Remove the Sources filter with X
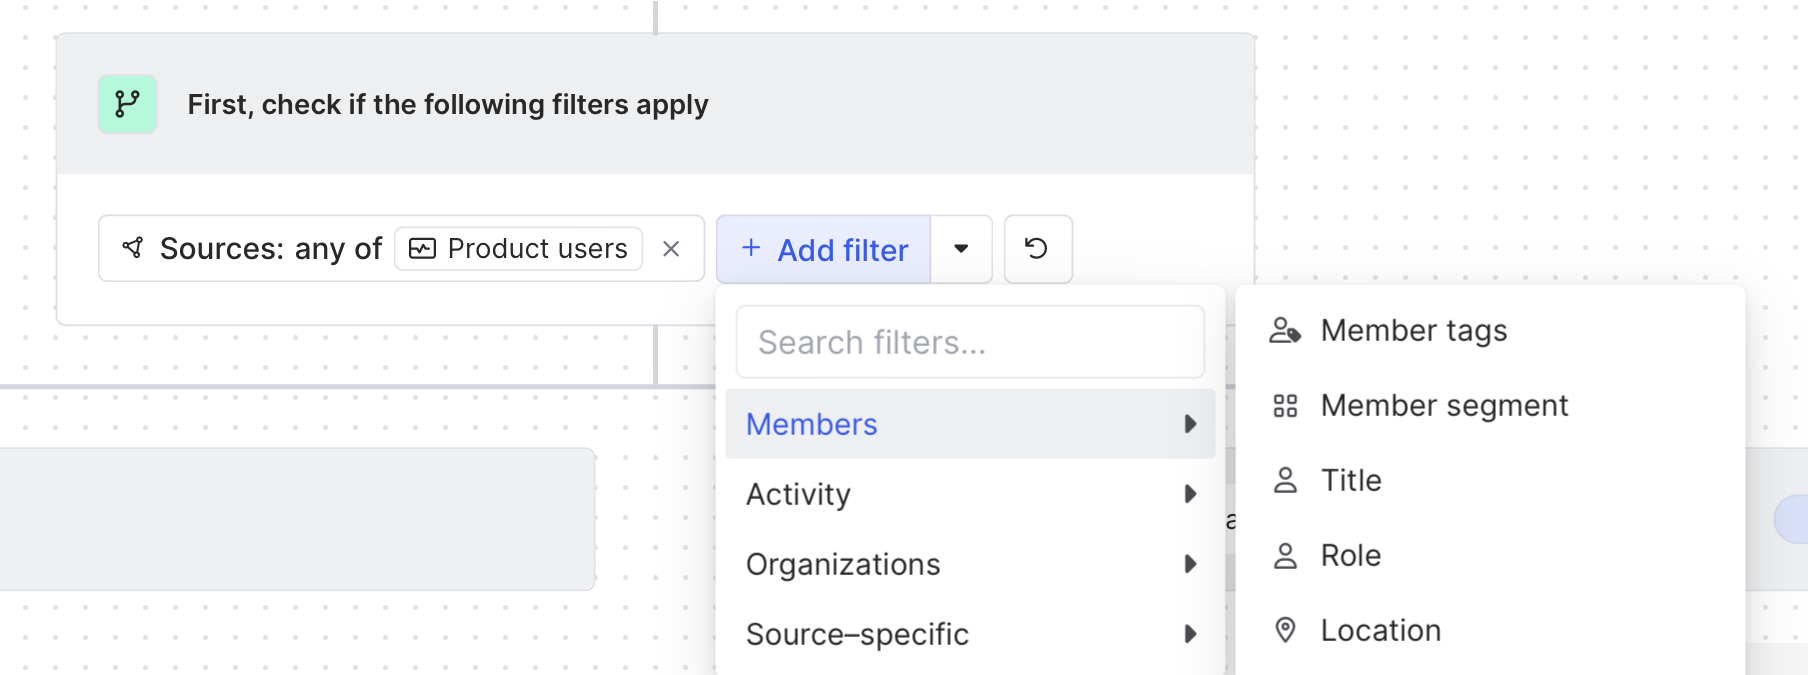This screenshot has height=675, width=1808. pyautogui.click(x=671, y=249)
